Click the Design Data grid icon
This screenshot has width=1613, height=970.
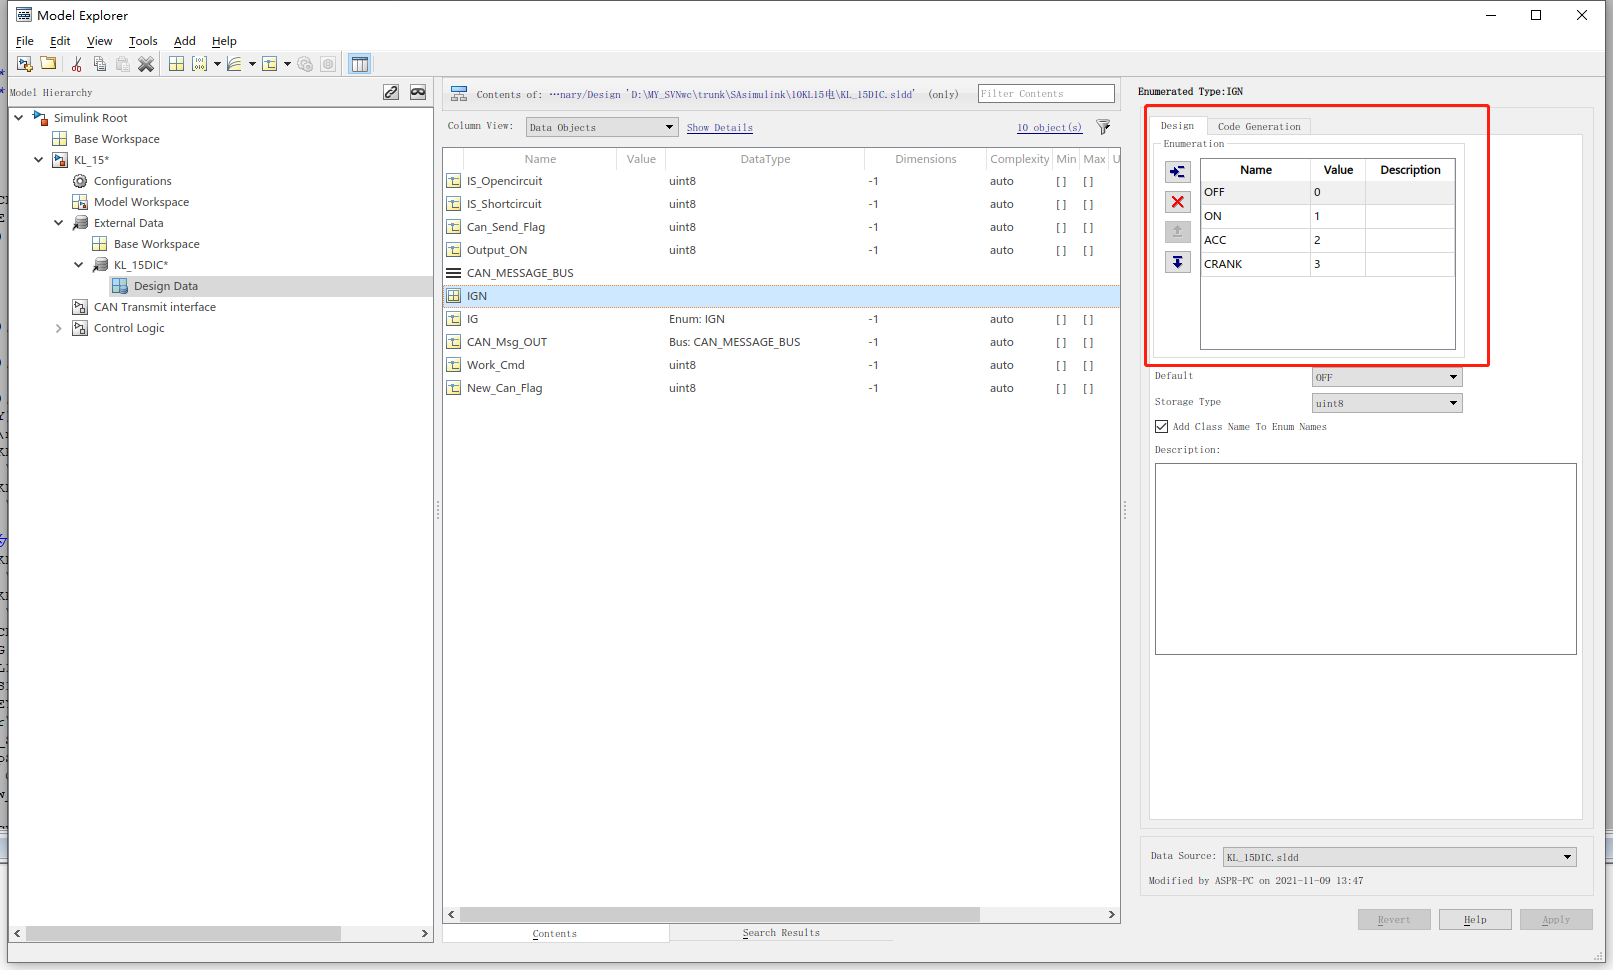pos(120,286)
